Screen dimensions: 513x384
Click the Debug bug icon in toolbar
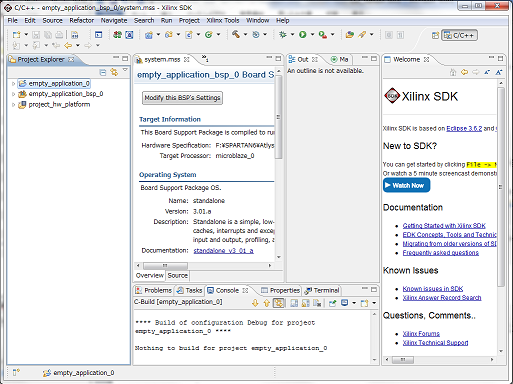(x=283, y=34)
